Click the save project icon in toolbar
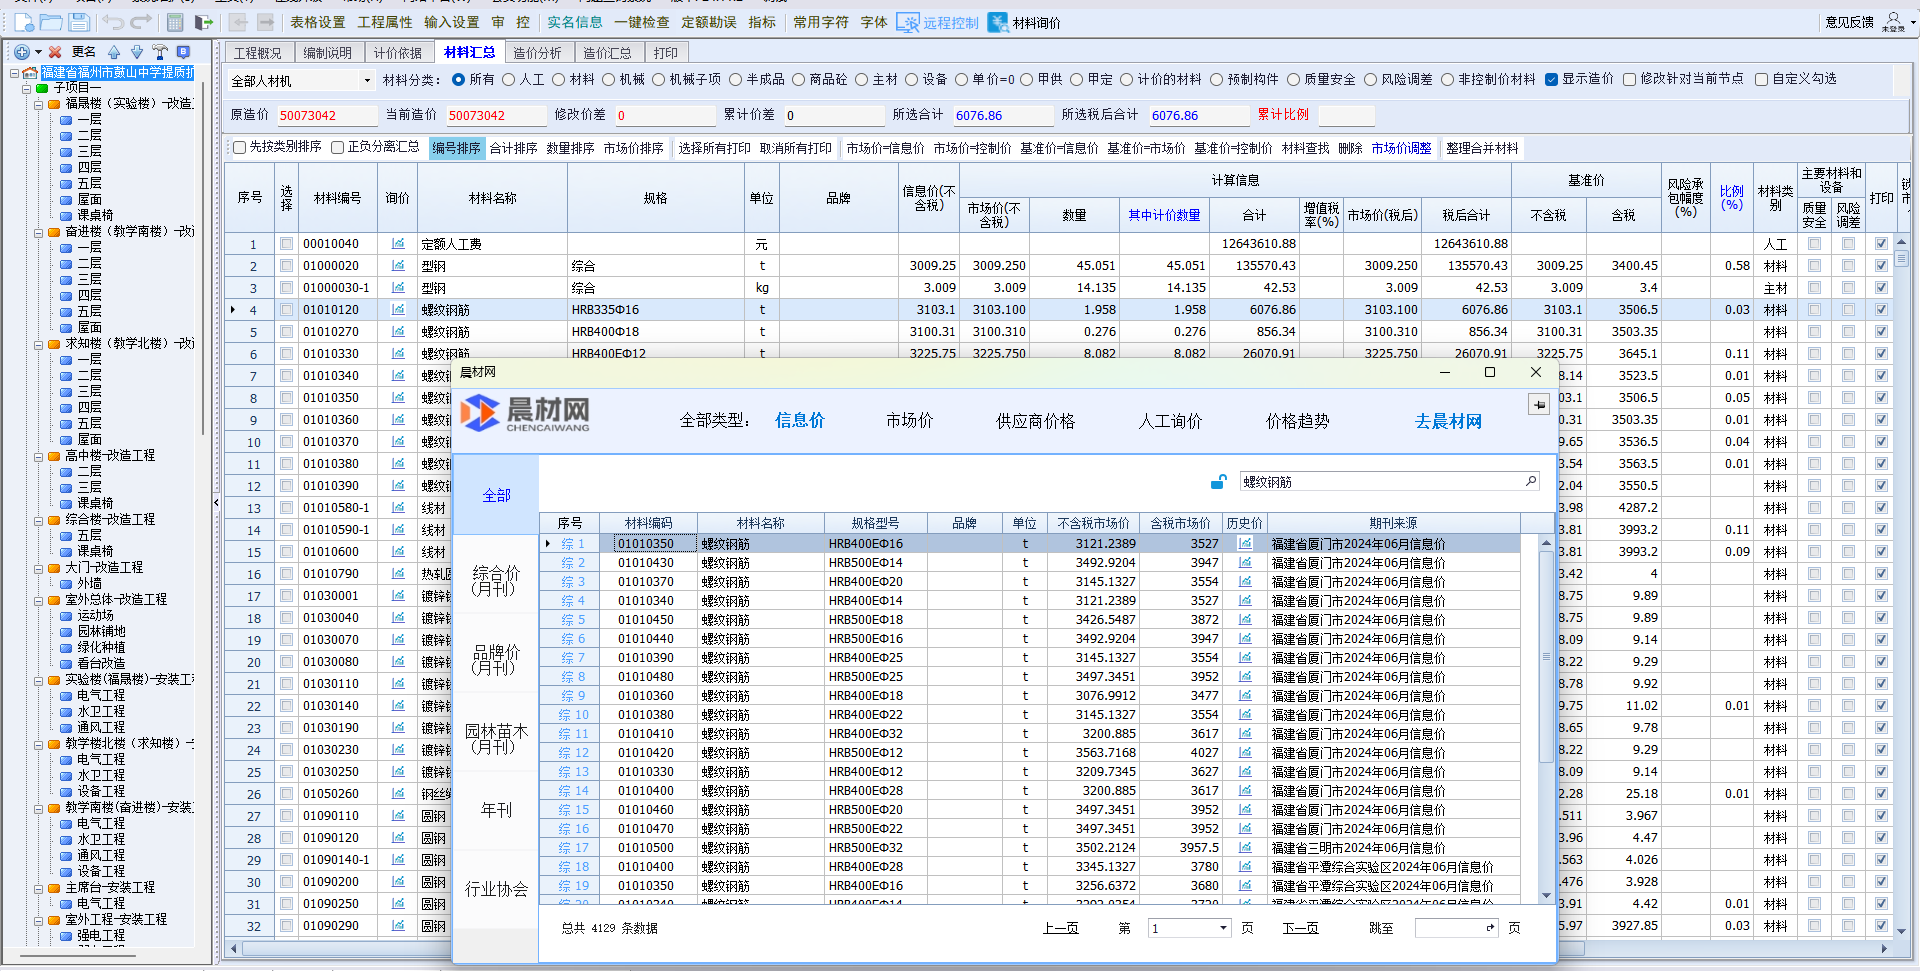The image size is (1920, 971). (79, 22)
